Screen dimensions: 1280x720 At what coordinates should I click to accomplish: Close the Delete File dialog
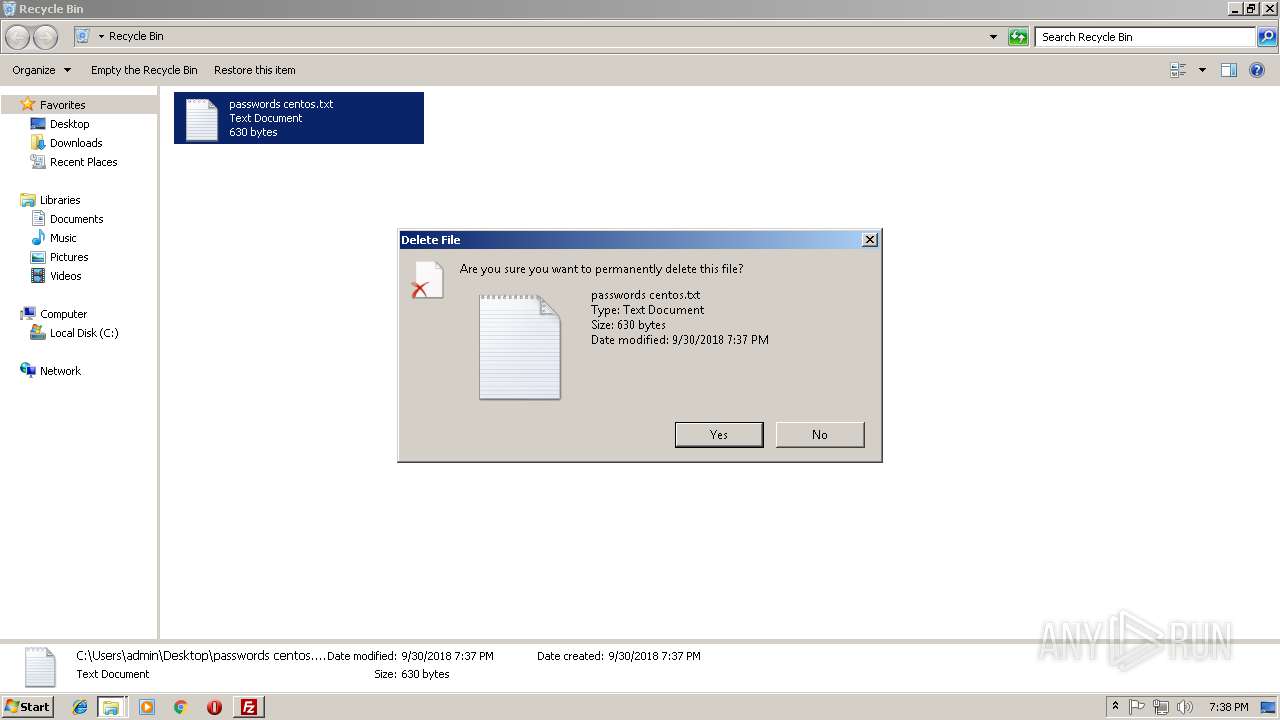point(870,240)
